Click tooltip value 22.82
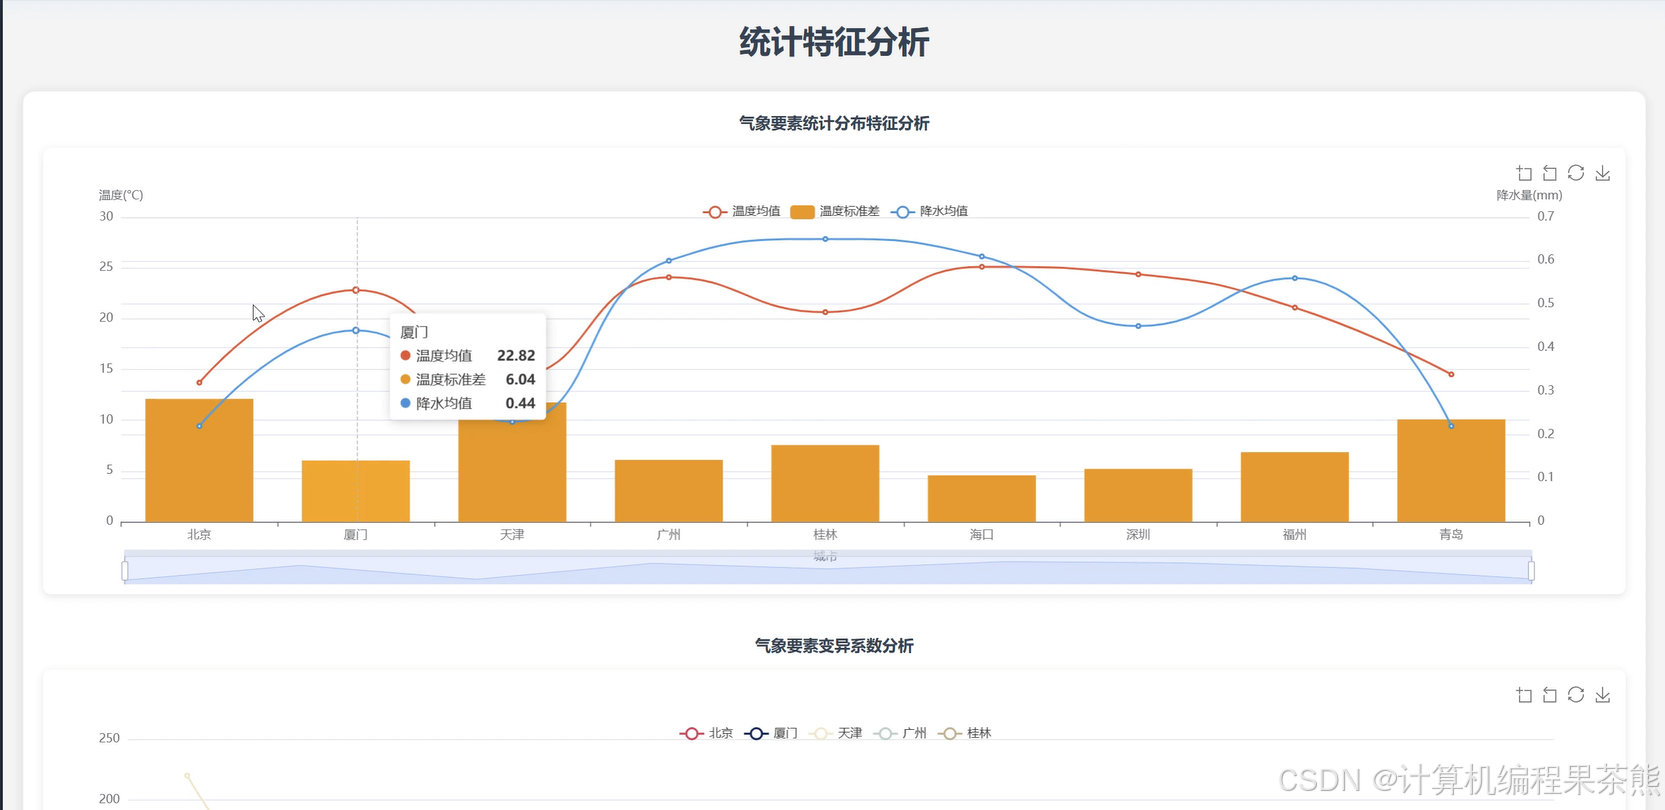 (x=516, y=355)
